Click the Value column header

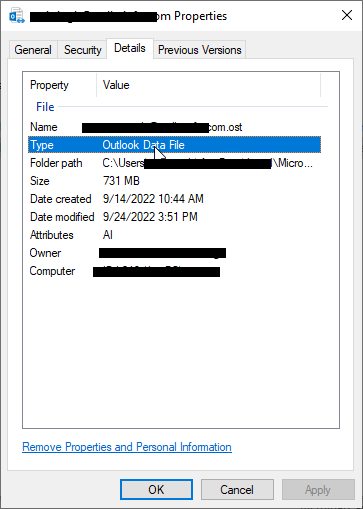tap(209, 85)
